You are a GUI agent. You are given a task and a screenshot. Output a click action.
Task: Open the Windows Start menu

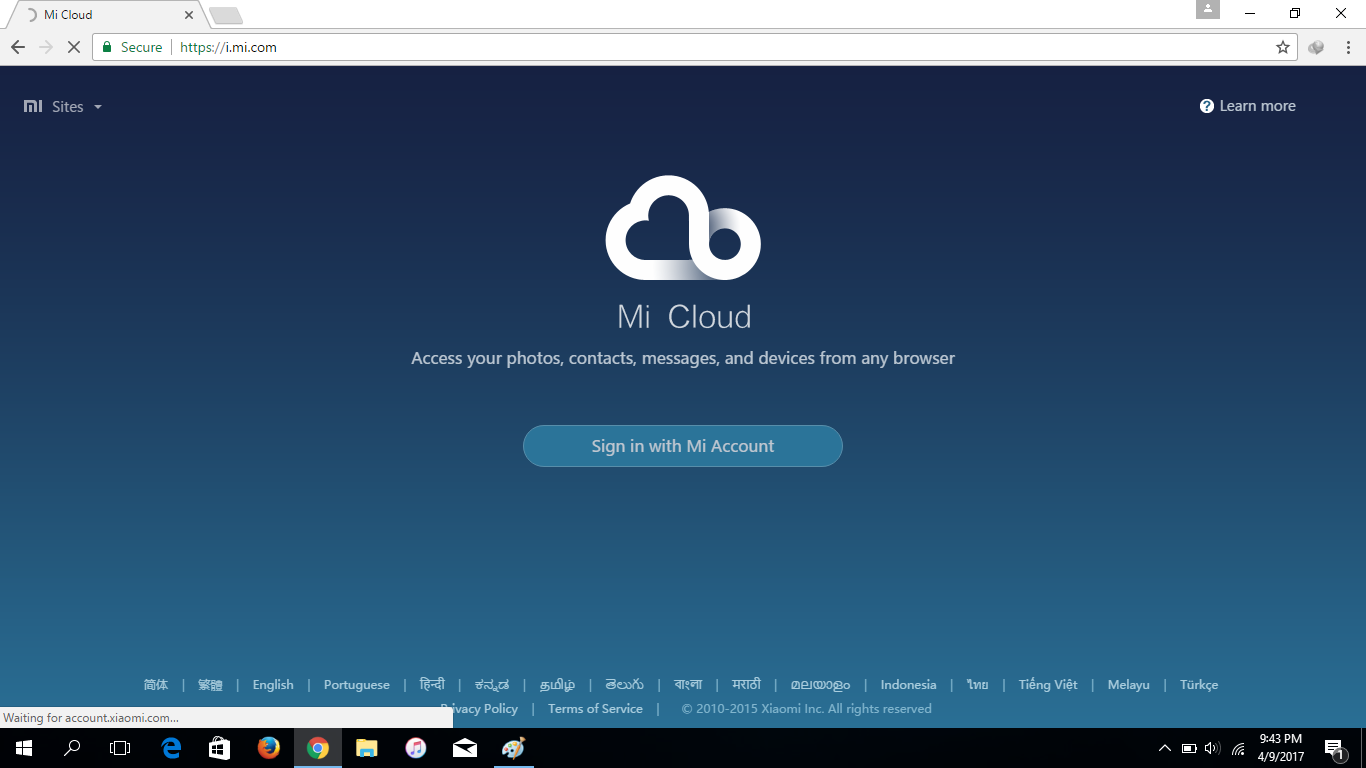pos(24,748)
